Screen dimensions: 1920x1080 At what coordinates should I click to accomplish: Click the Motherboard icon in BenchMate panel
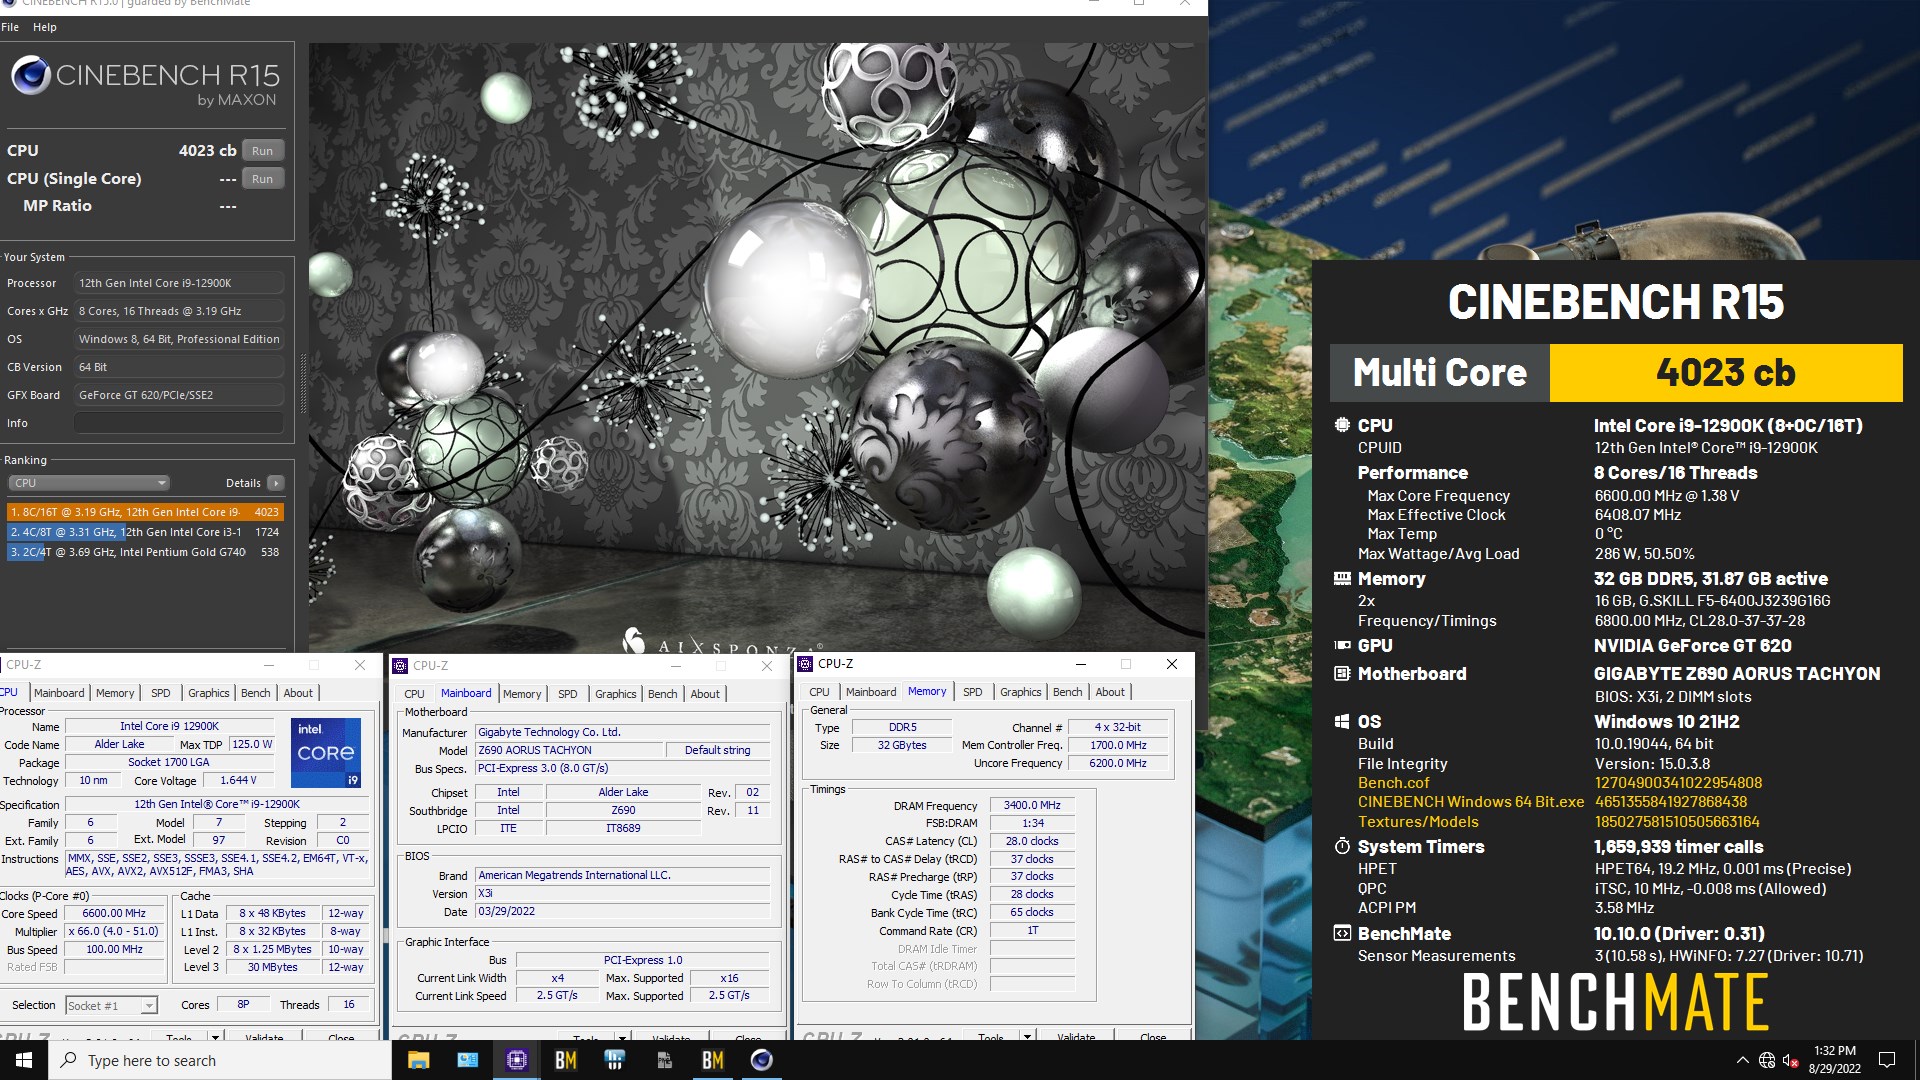tap(1342, 673)
